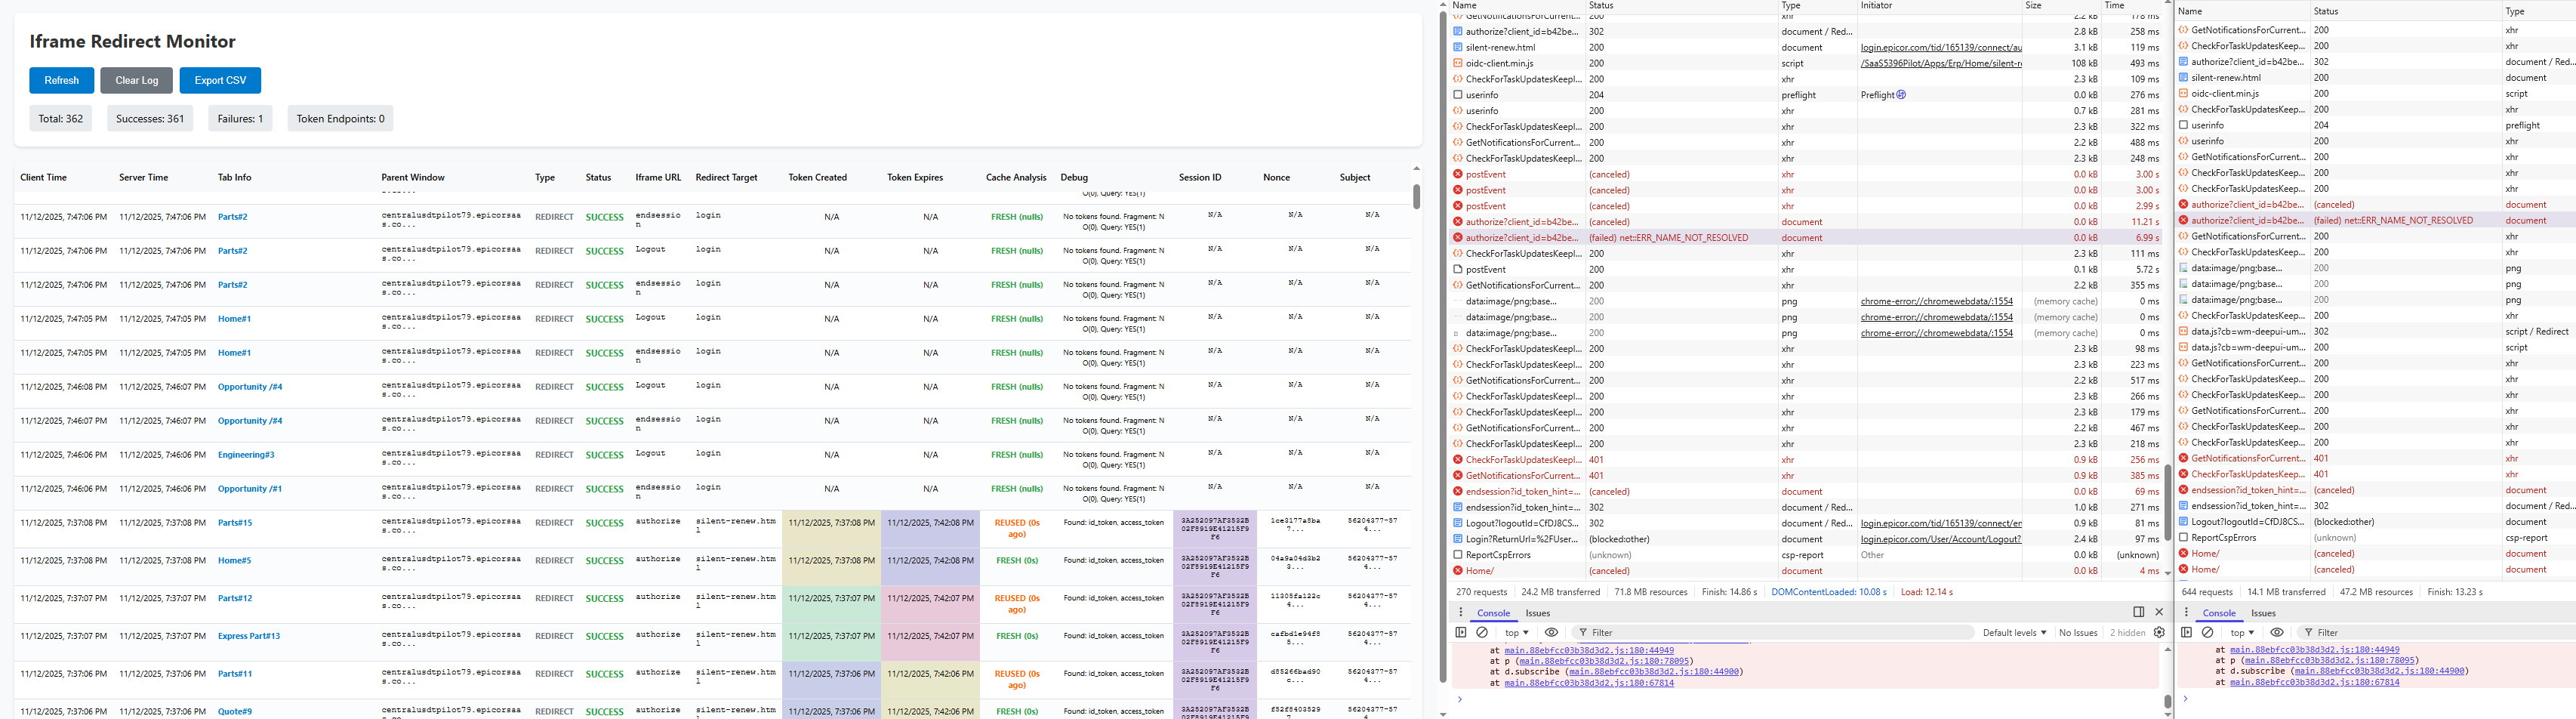Clear the console in right DevTools panel
Viewport: 2576px width, 719px height.
click(2208, 632)
